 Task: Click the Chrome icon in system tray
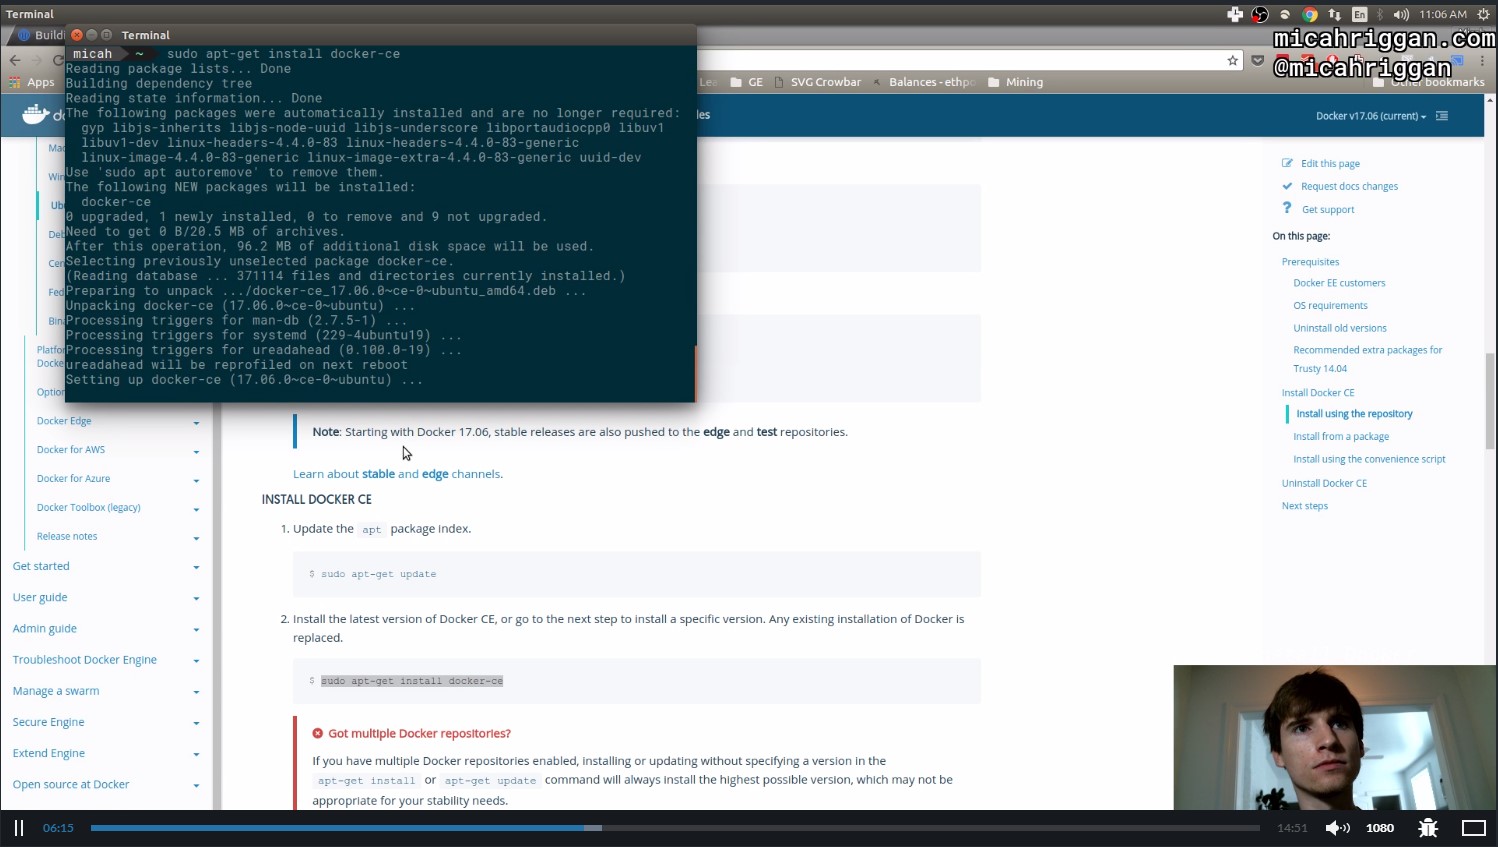pyautogui.click(x=1310, y=14)
